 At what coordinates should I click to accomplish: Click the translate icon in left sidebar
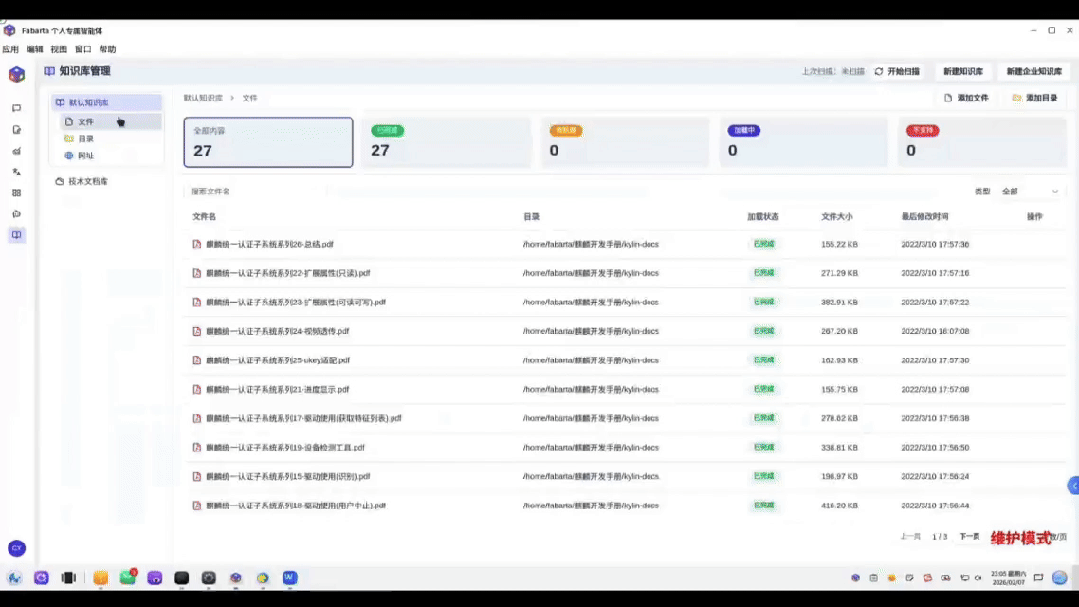tap(16, 172)
